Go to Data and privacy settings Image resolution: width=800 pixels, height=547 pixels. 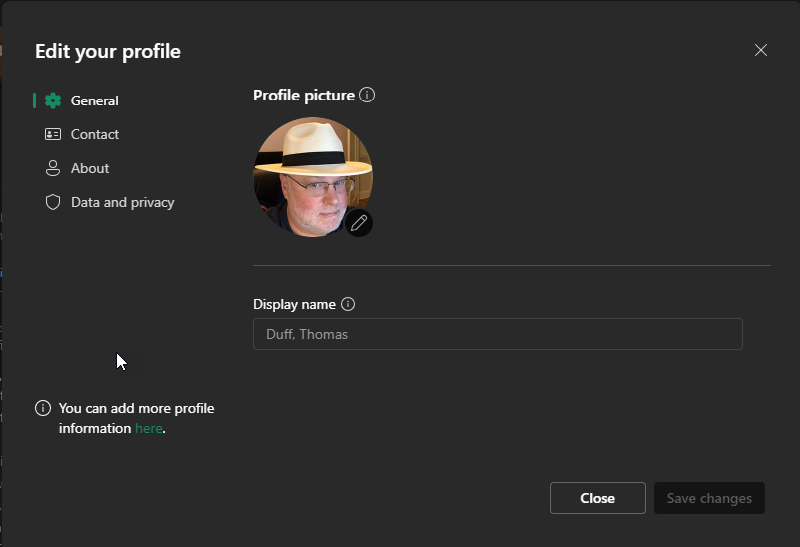point(123,202)
